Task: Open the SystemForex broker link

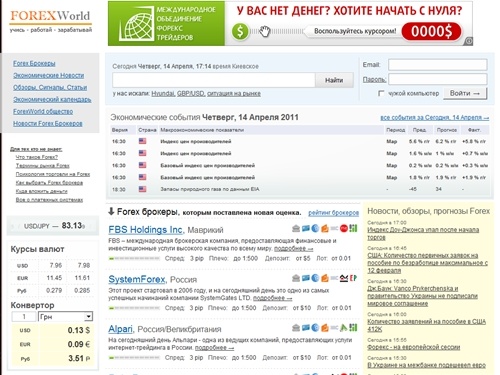Action: [137, 279]
